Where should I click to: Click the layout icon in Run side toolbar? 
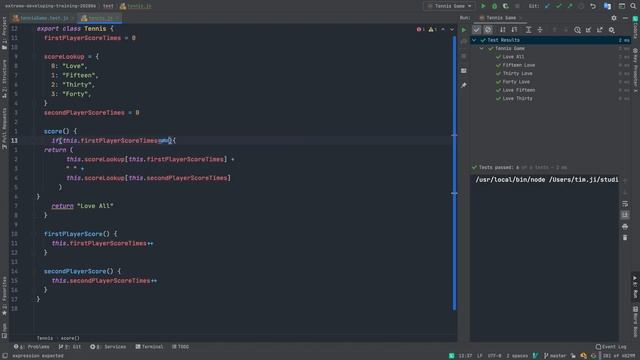[x=464, y=71]
